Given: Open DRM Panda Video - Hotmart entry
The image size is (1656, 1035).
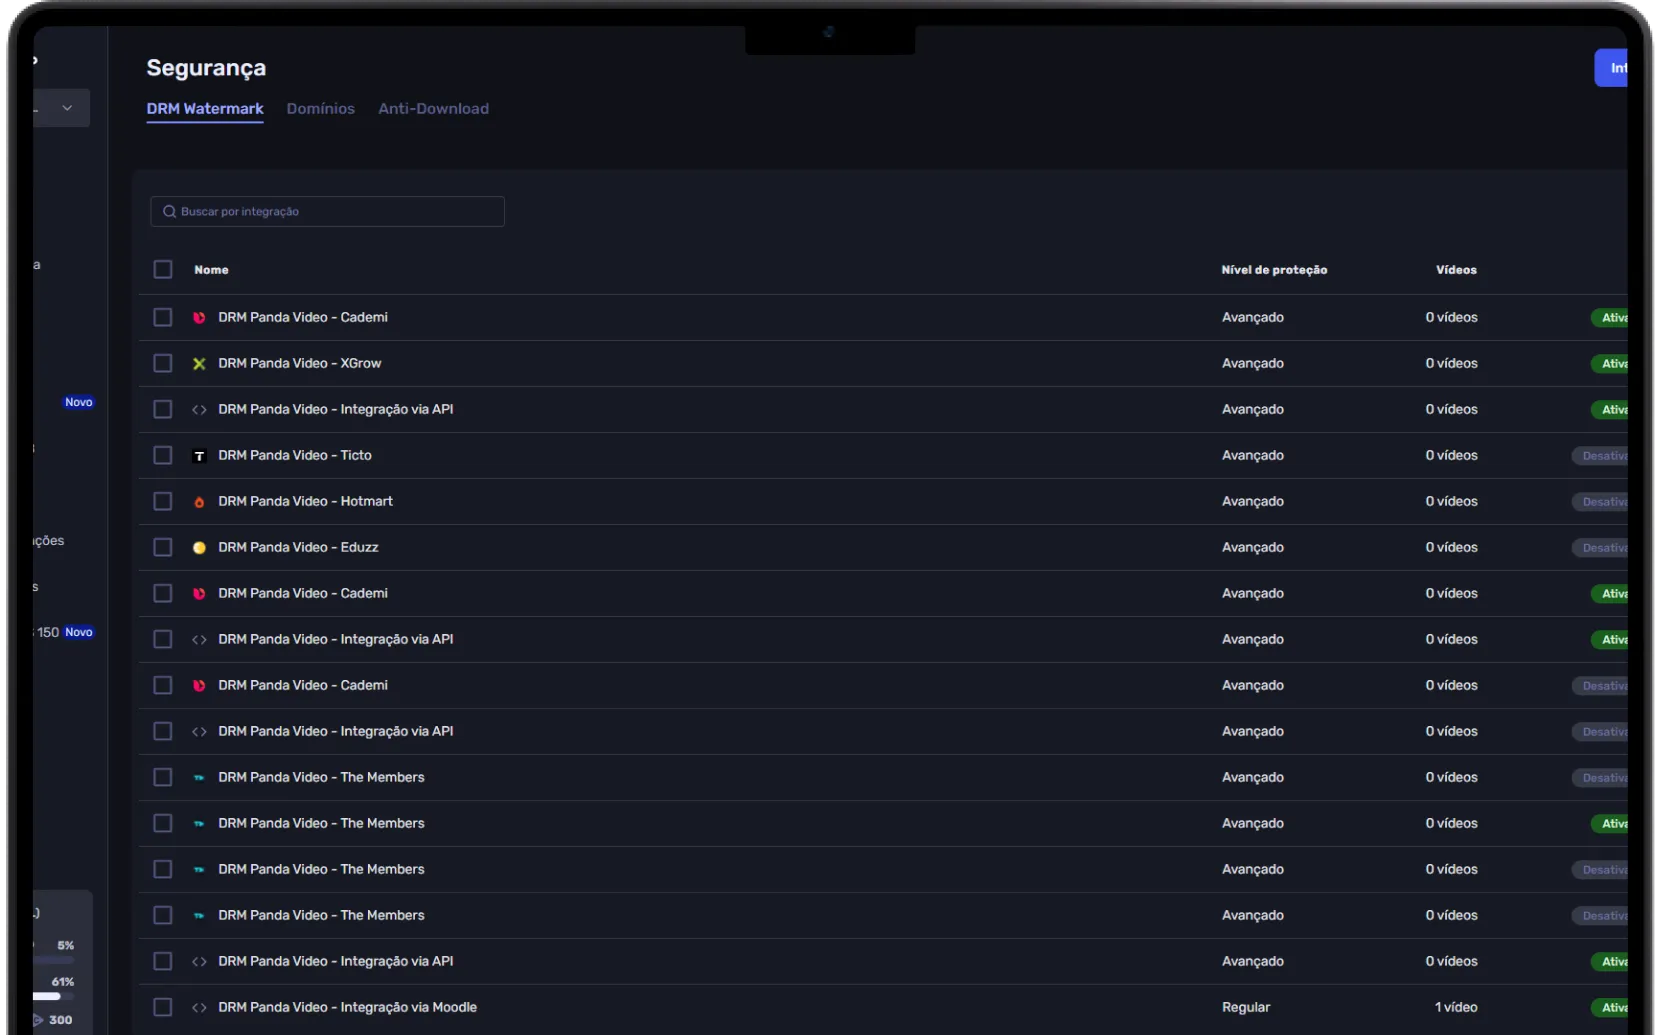Looking at the screenshot, I should pyautogui.click(x=305, y=502).
